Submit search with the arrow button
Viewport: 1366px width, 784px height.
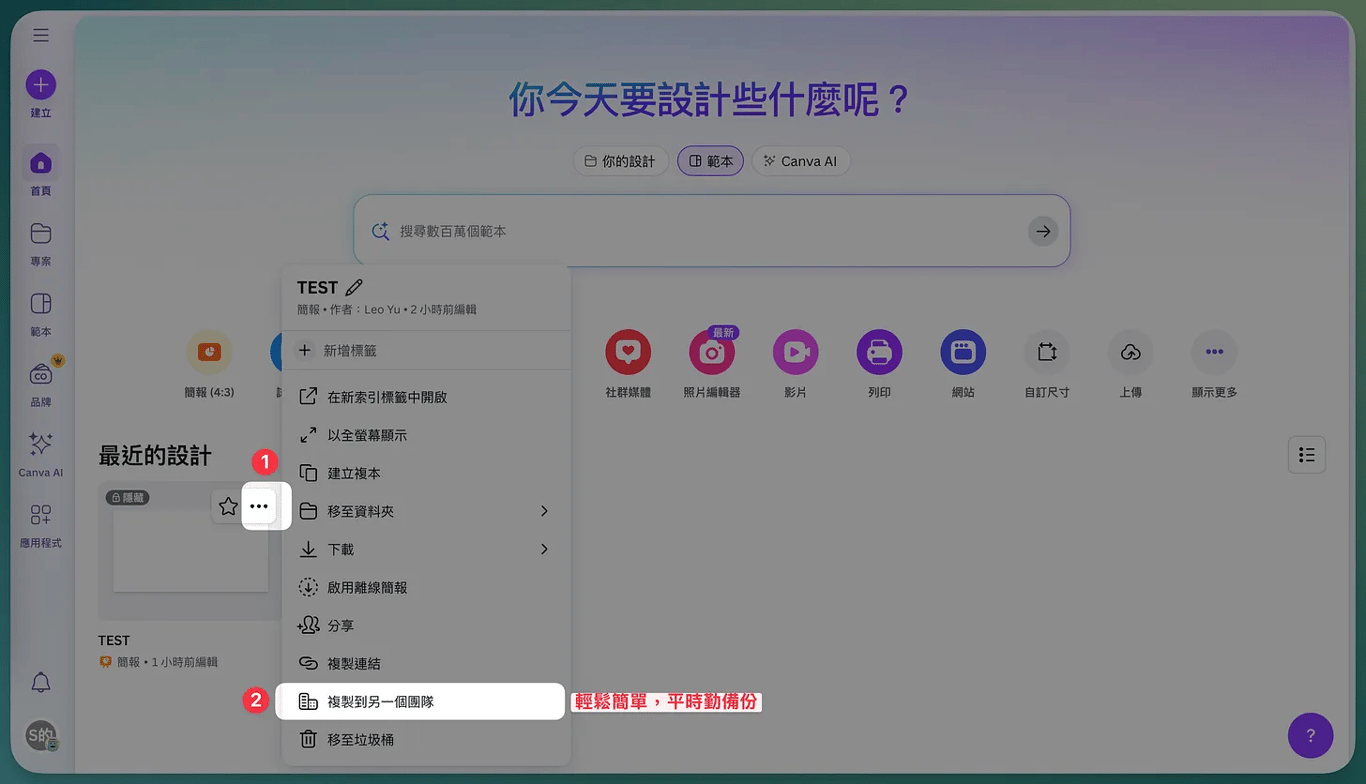(1043, 231)
